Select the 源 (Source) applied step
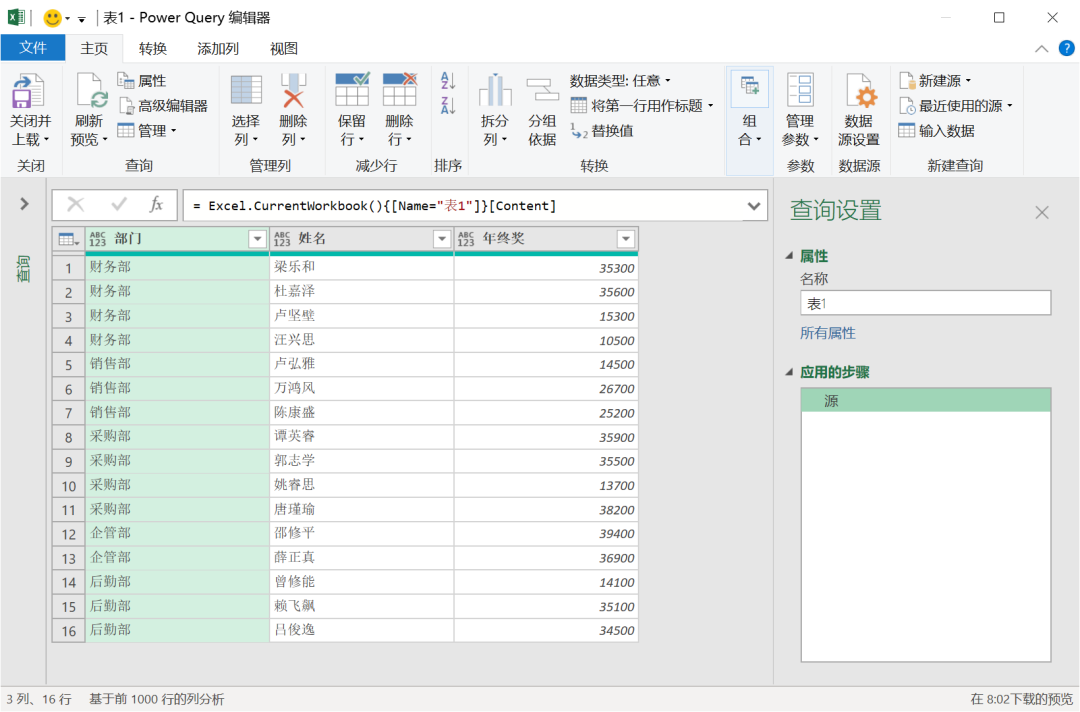The image size is (1080, 712). 925,401
